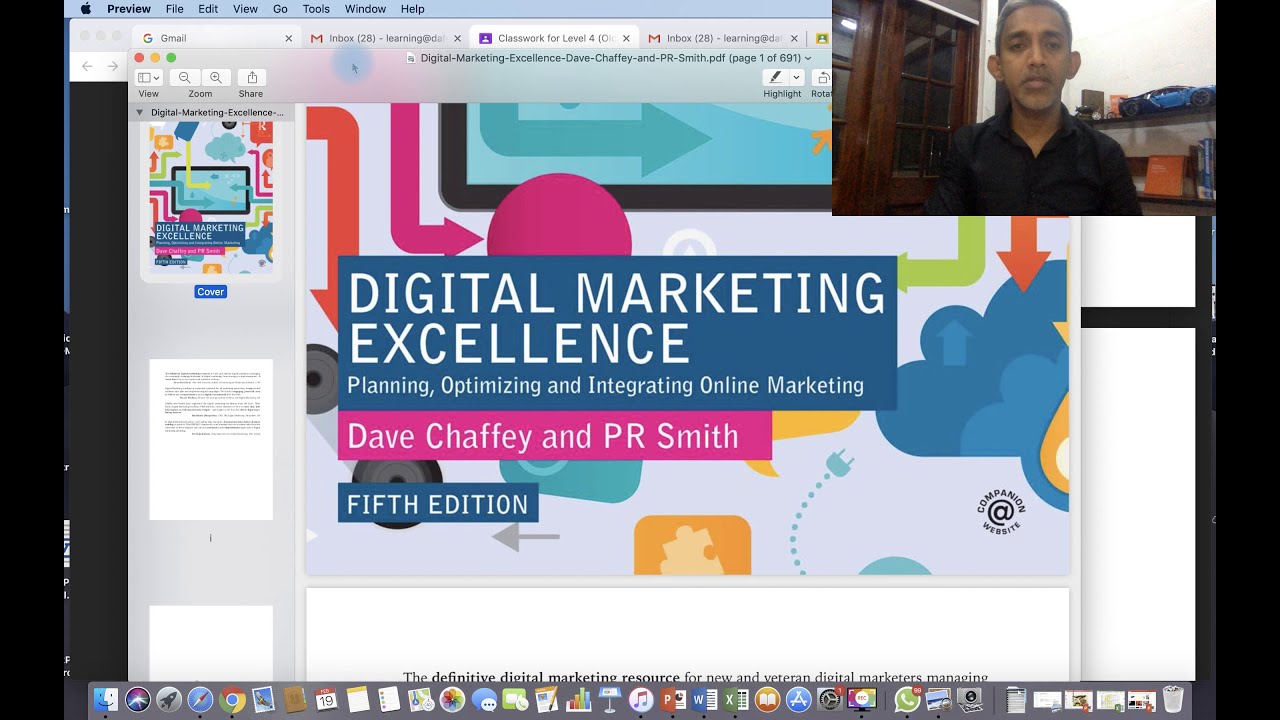Click the Rotate toolbar button
Screen dimensions: 1280x720
[x=822, y=77]
